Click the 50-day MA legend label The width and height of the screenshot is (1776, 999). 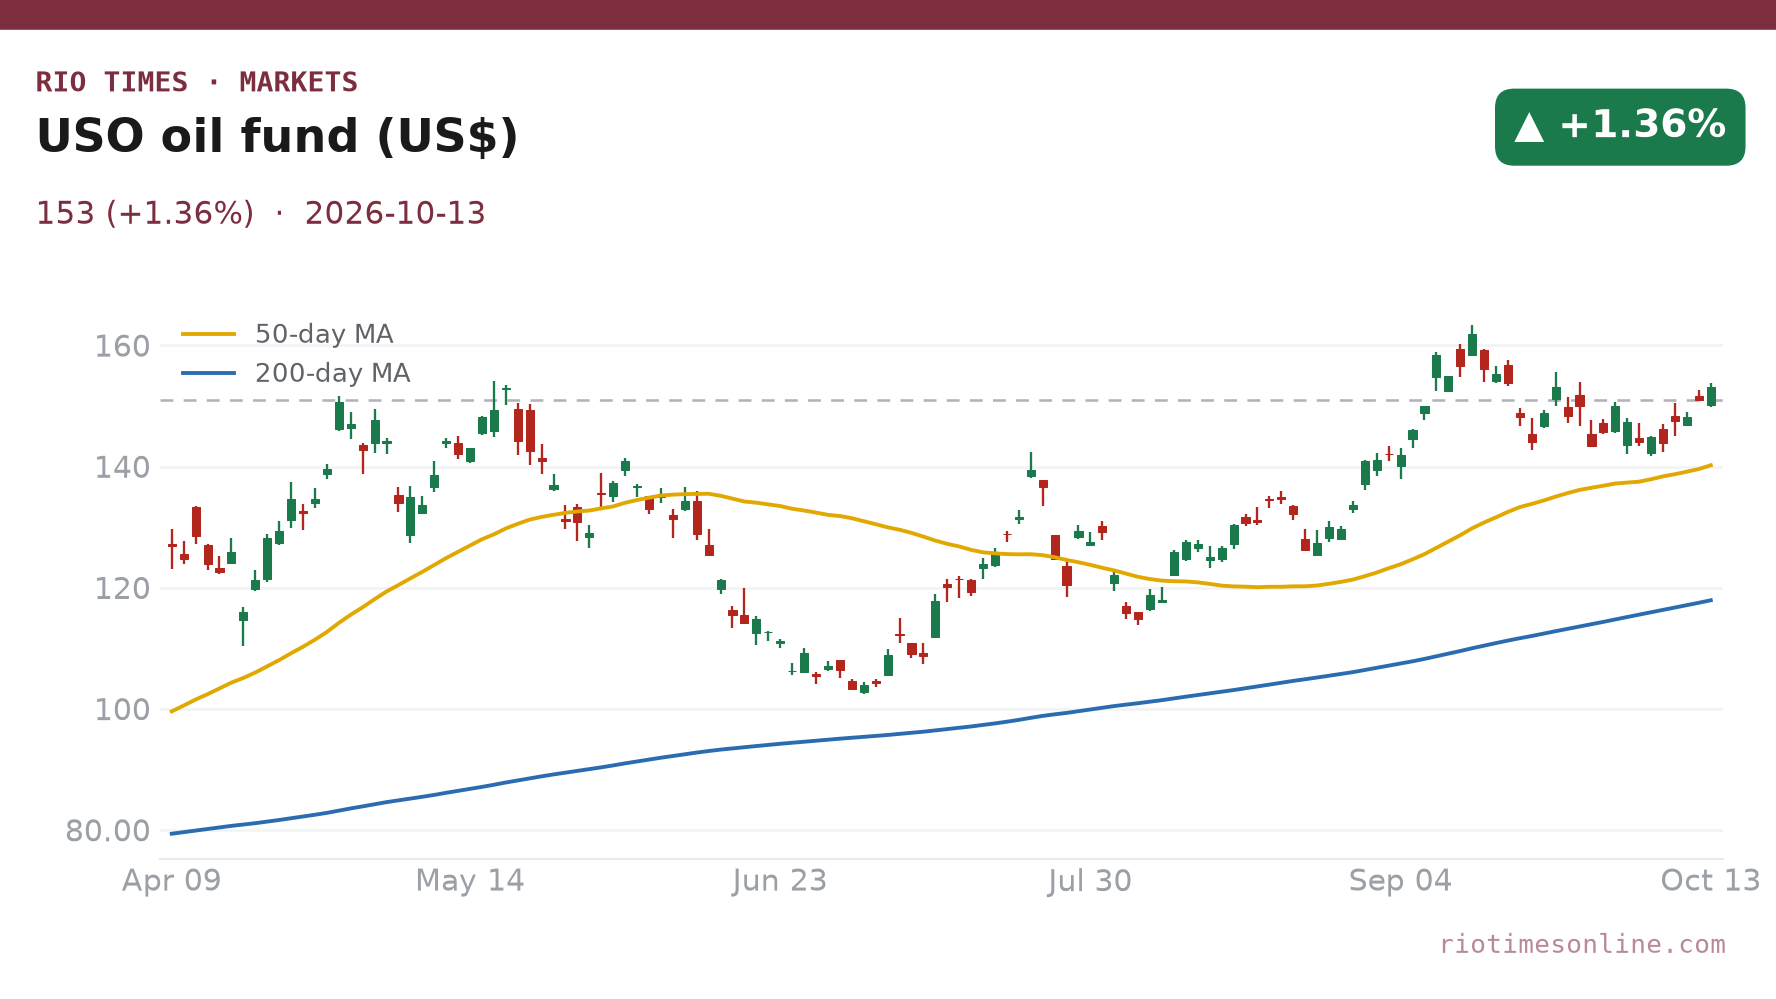click(324, 334)
